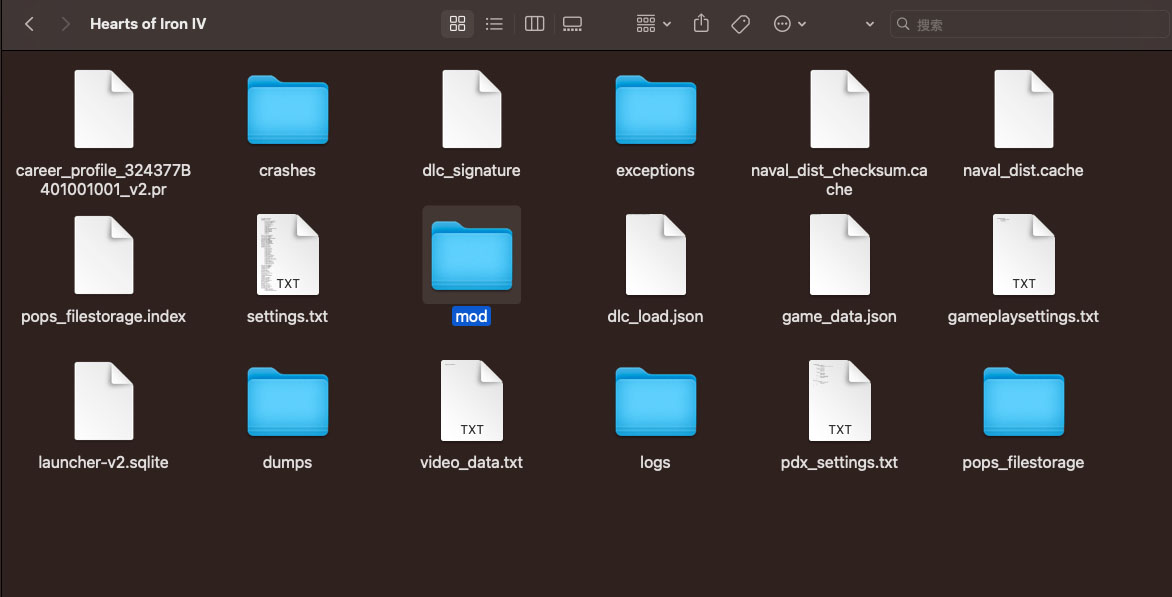Select the mod folder icon
The width and height of the screenshot is (1172, 597).
pyautogui.click(x=472, y=255)
